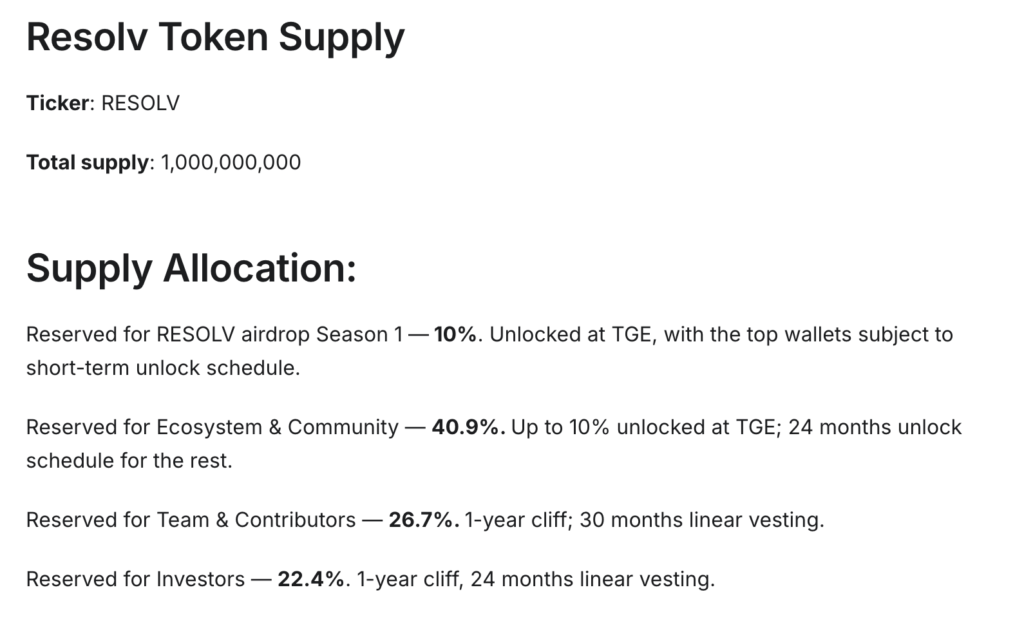1024x630 pixels.
Task: Click the bold 26.7% percentage
Action: coord(423,520)
